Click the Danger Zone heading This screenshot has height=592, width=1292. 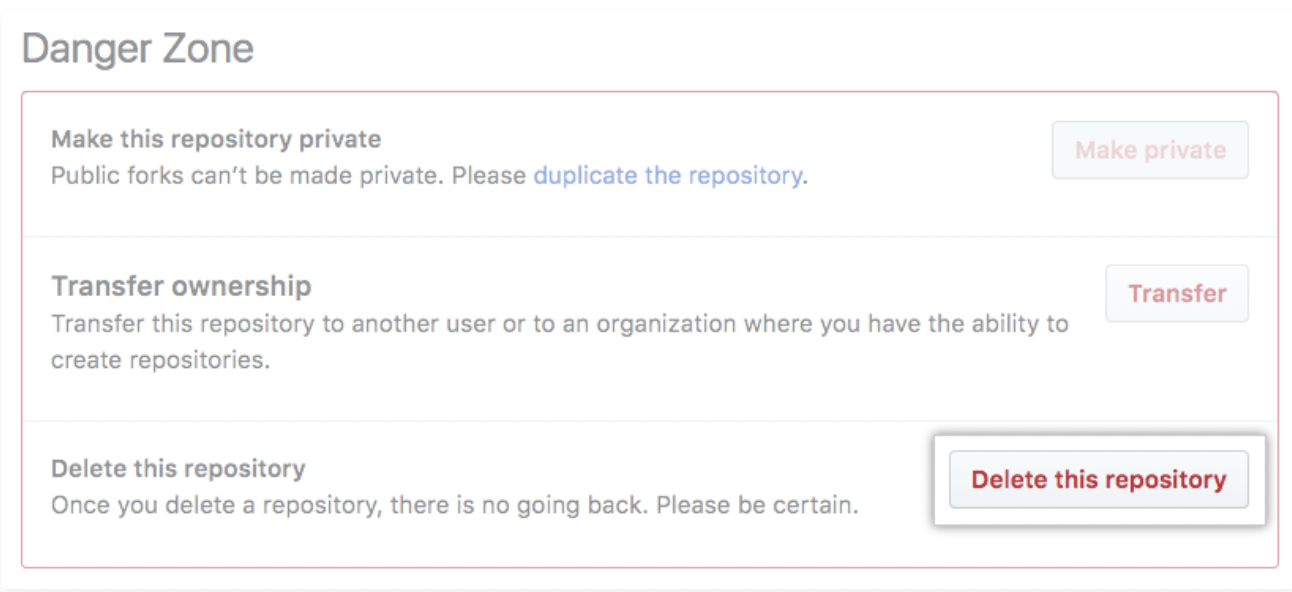[x=138, y=48]
